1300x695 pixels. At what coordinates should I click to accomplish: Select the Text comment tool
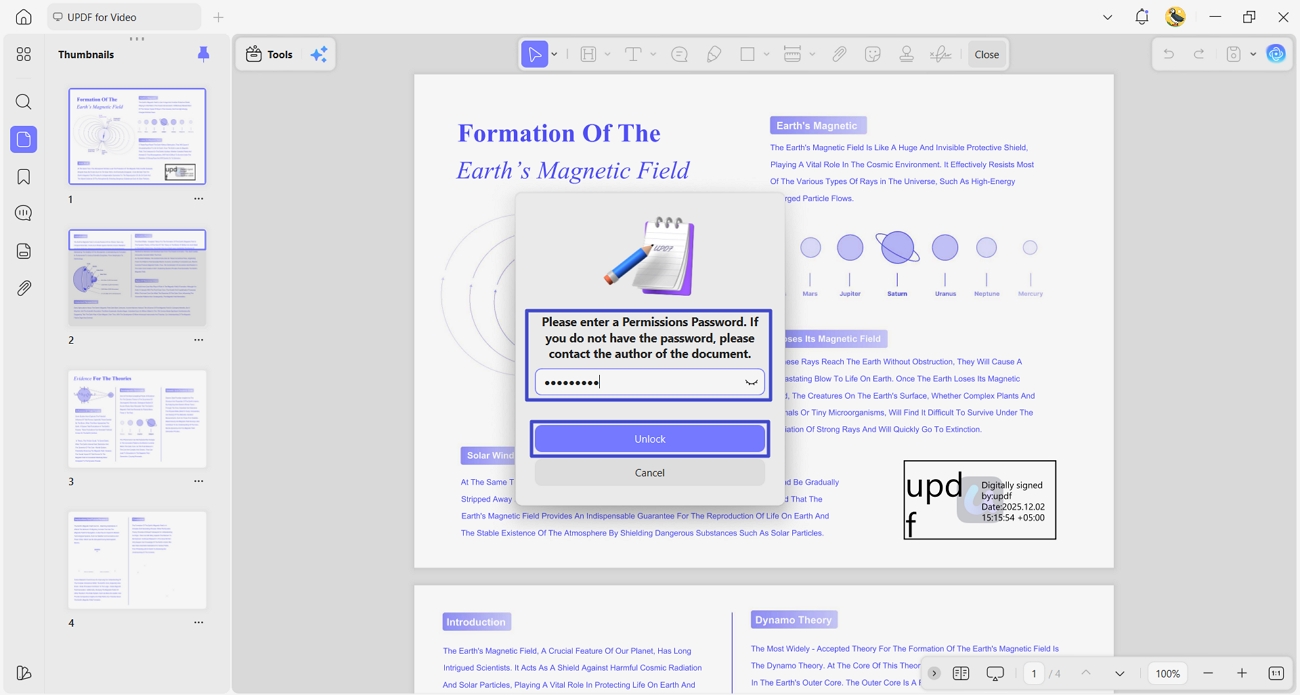(x=633, y=54)
